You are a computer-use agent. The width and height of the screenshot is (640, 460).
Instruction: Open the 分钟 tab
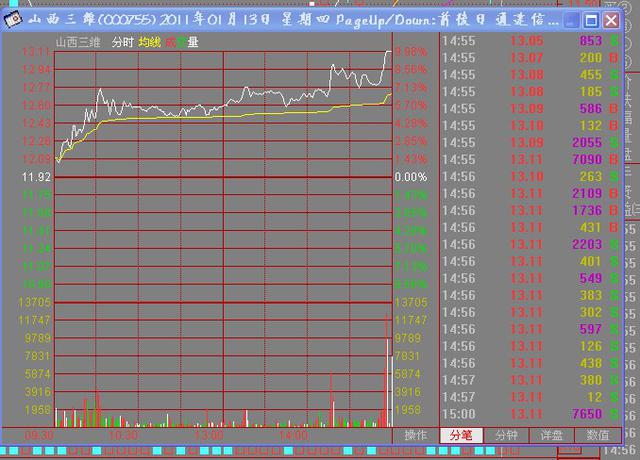click(507, 435)
